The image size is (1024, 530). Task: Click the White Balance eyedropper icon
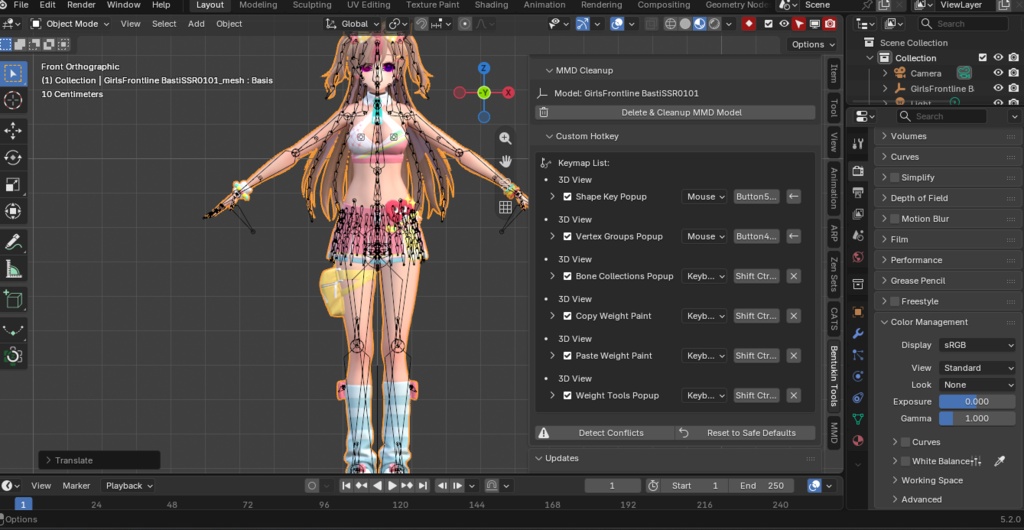point(999,461)
